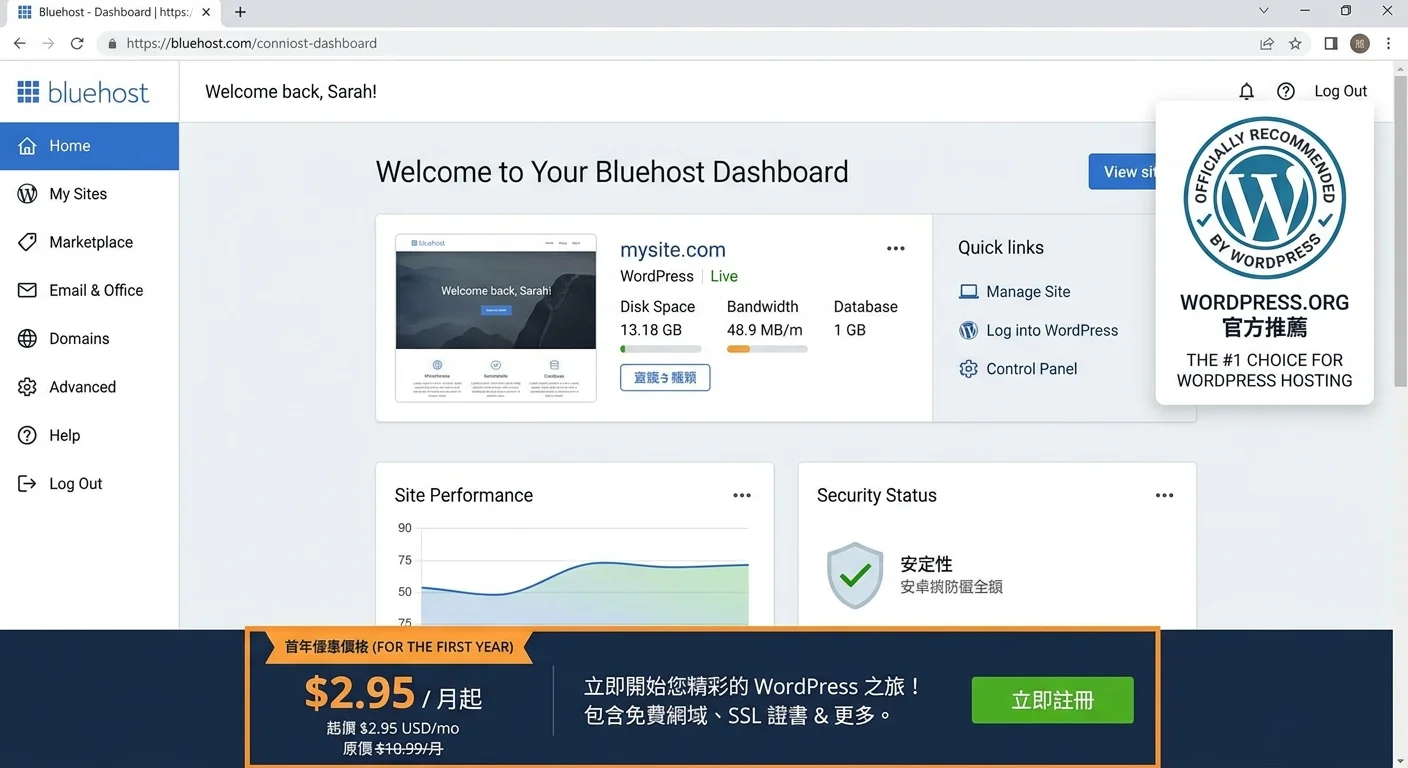Image resolution: width=1408 pixels, height=768 pixels.
Task: Open the Help question-mark icon in header
Action: [x=1286, y=90]
